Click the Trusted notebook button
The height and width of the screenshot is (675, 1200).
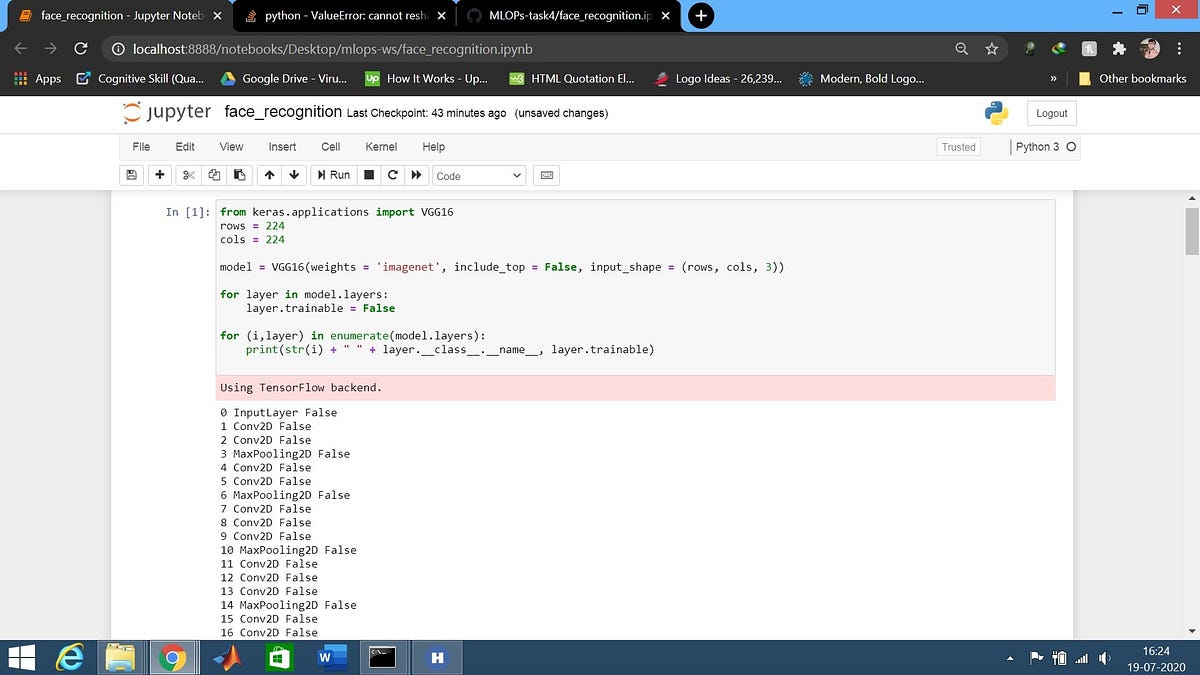[957, 146]
